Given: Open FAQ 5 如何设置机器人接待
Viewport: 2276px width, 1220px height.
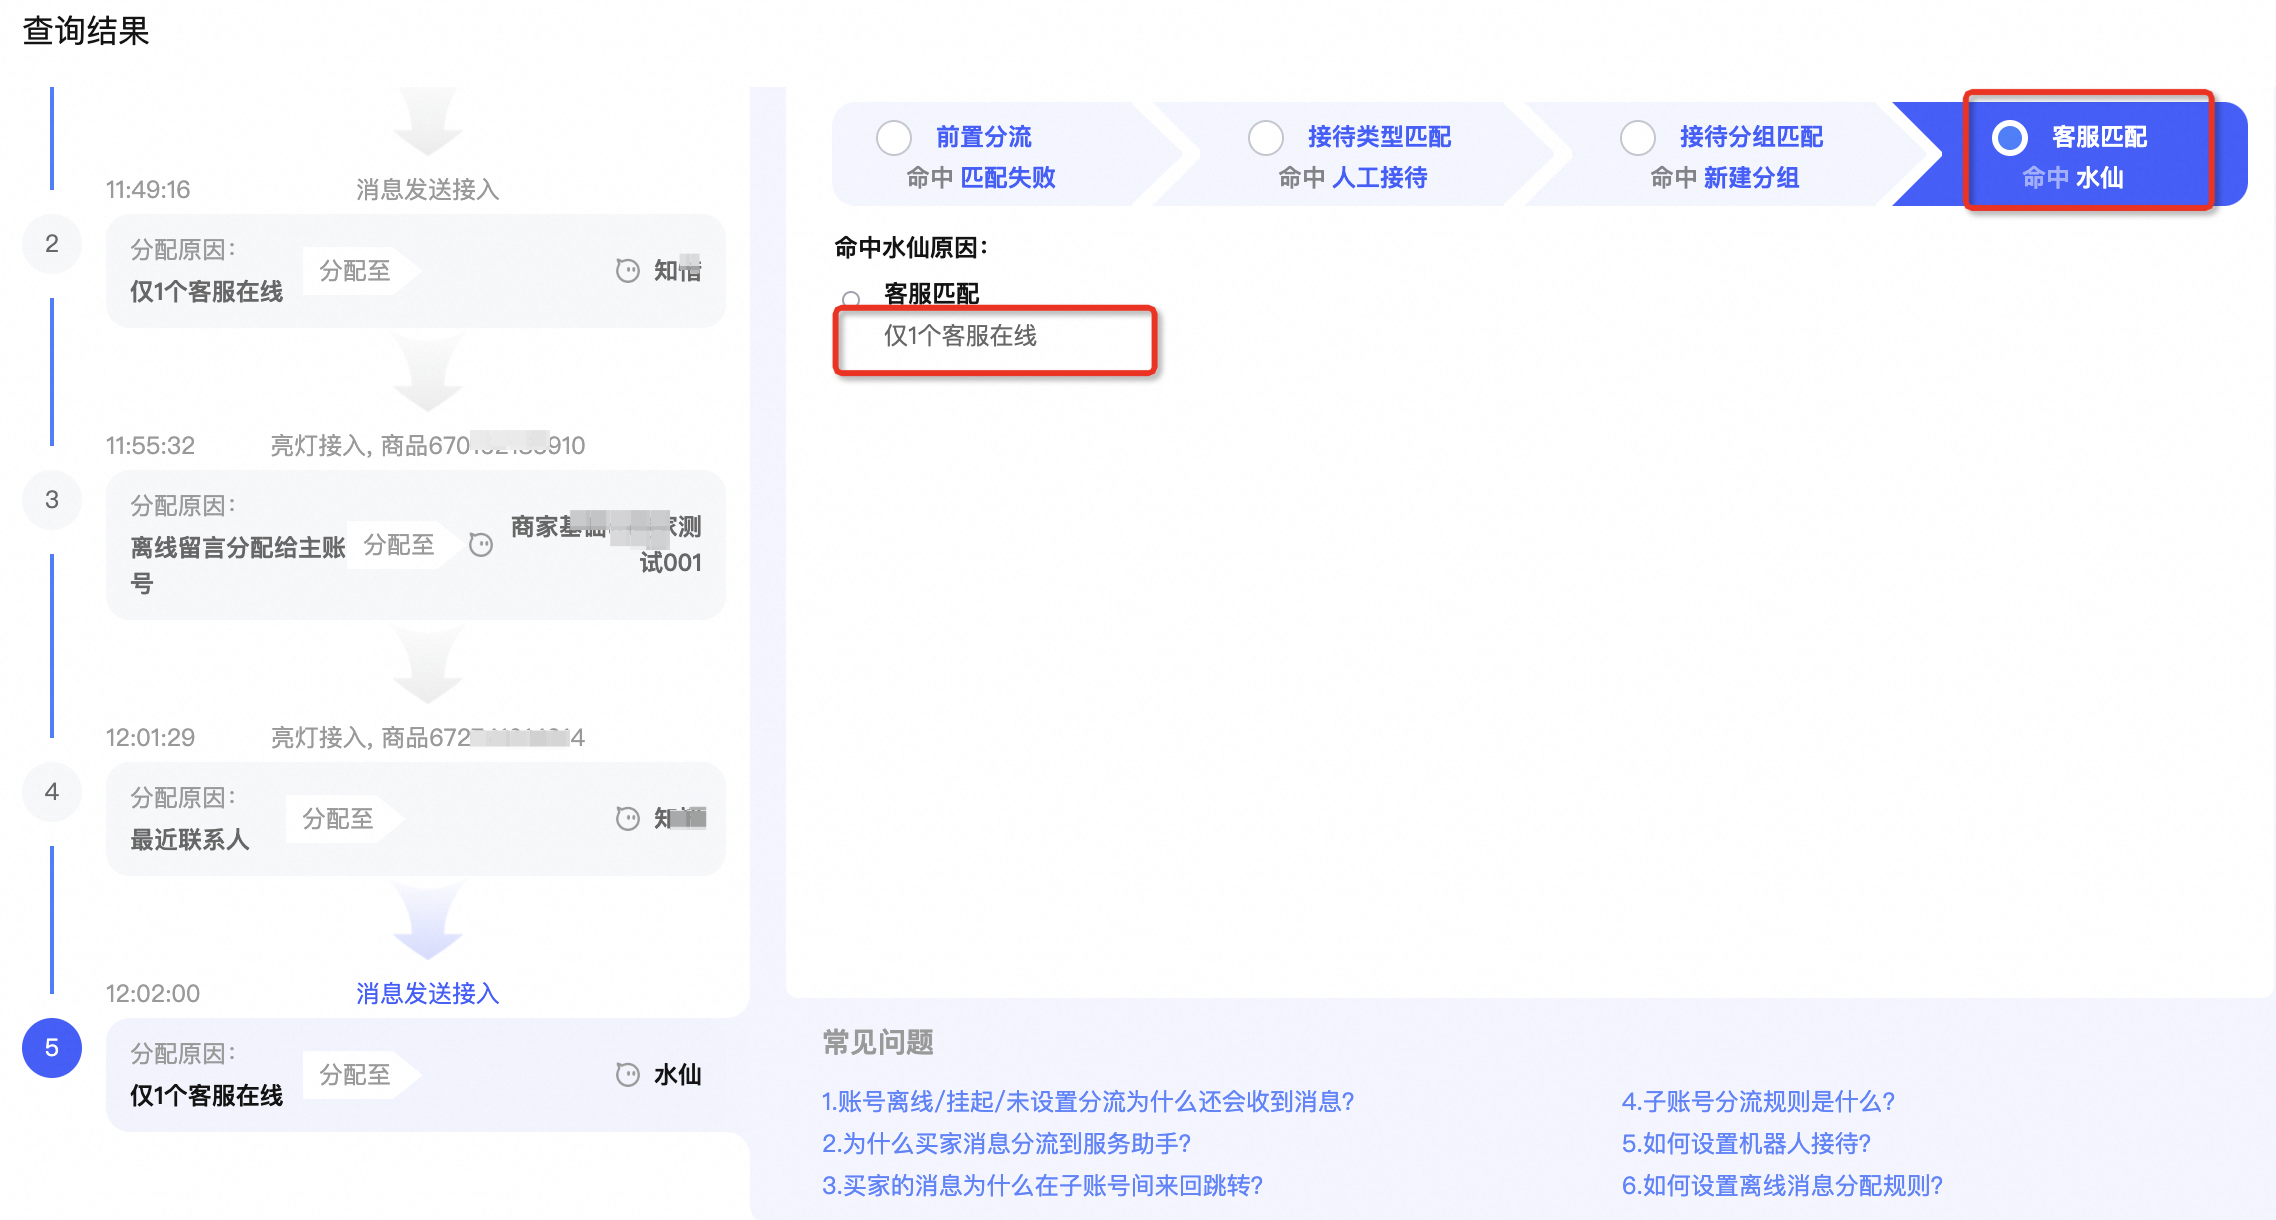Looking at the screenshot, I should [x=1746, y=1143].
